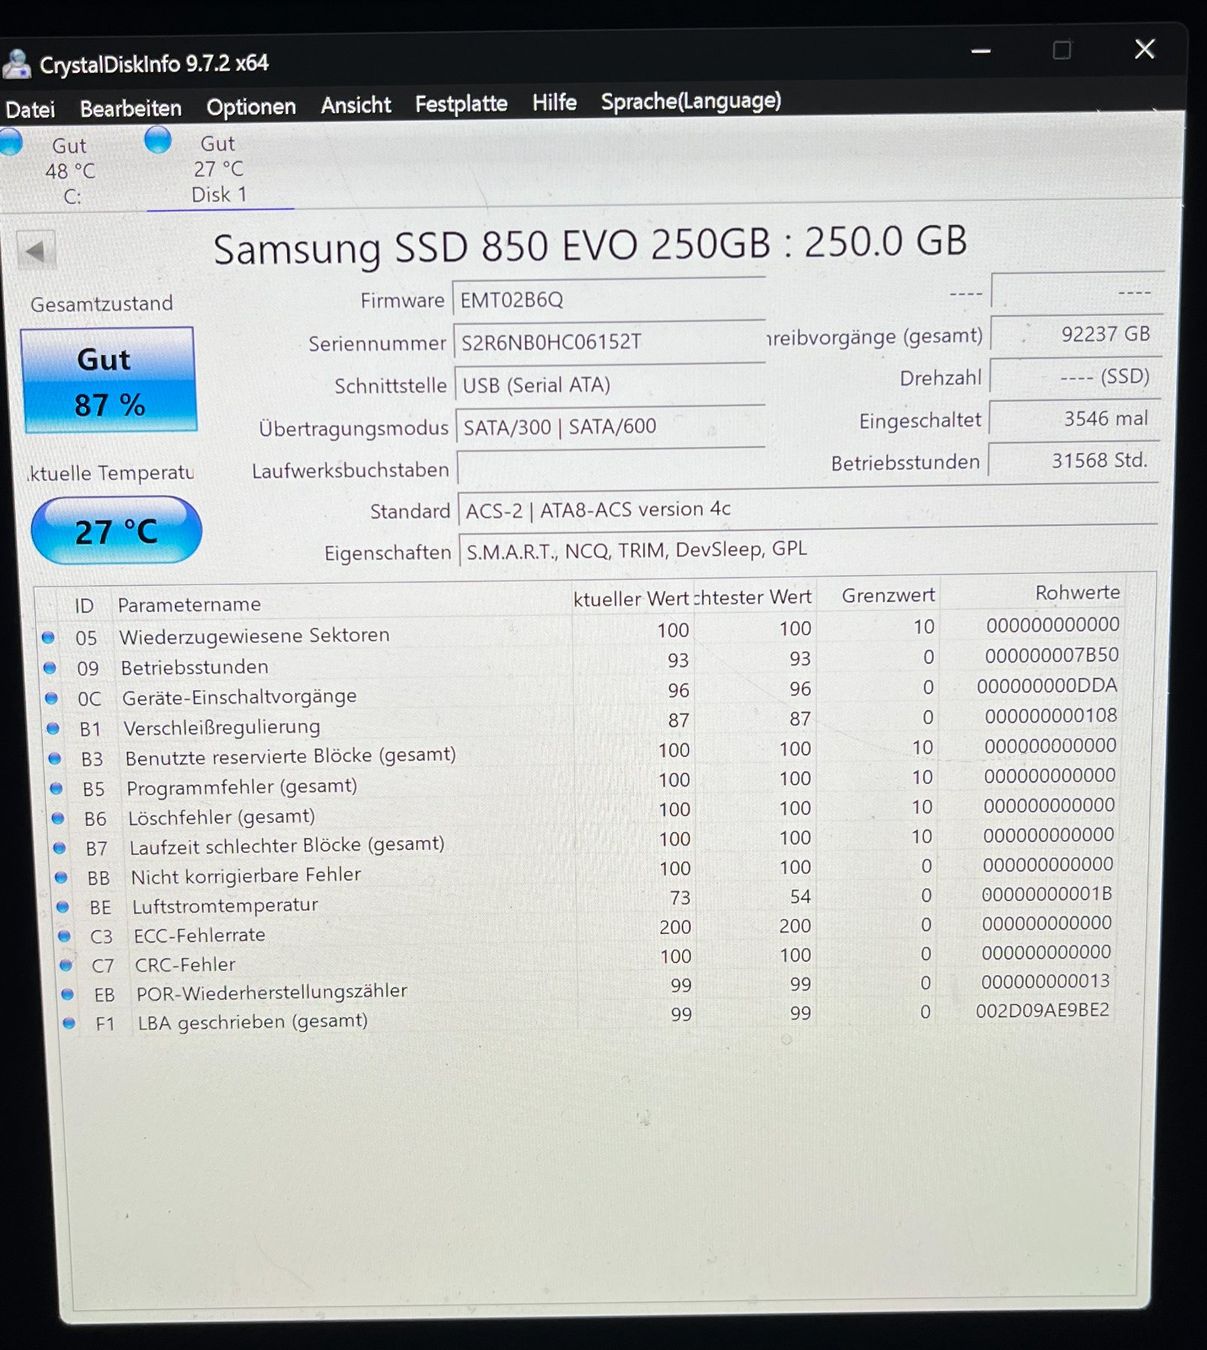Click the Eingeschaltet value 3546 mal

(x=1074, y=419)
